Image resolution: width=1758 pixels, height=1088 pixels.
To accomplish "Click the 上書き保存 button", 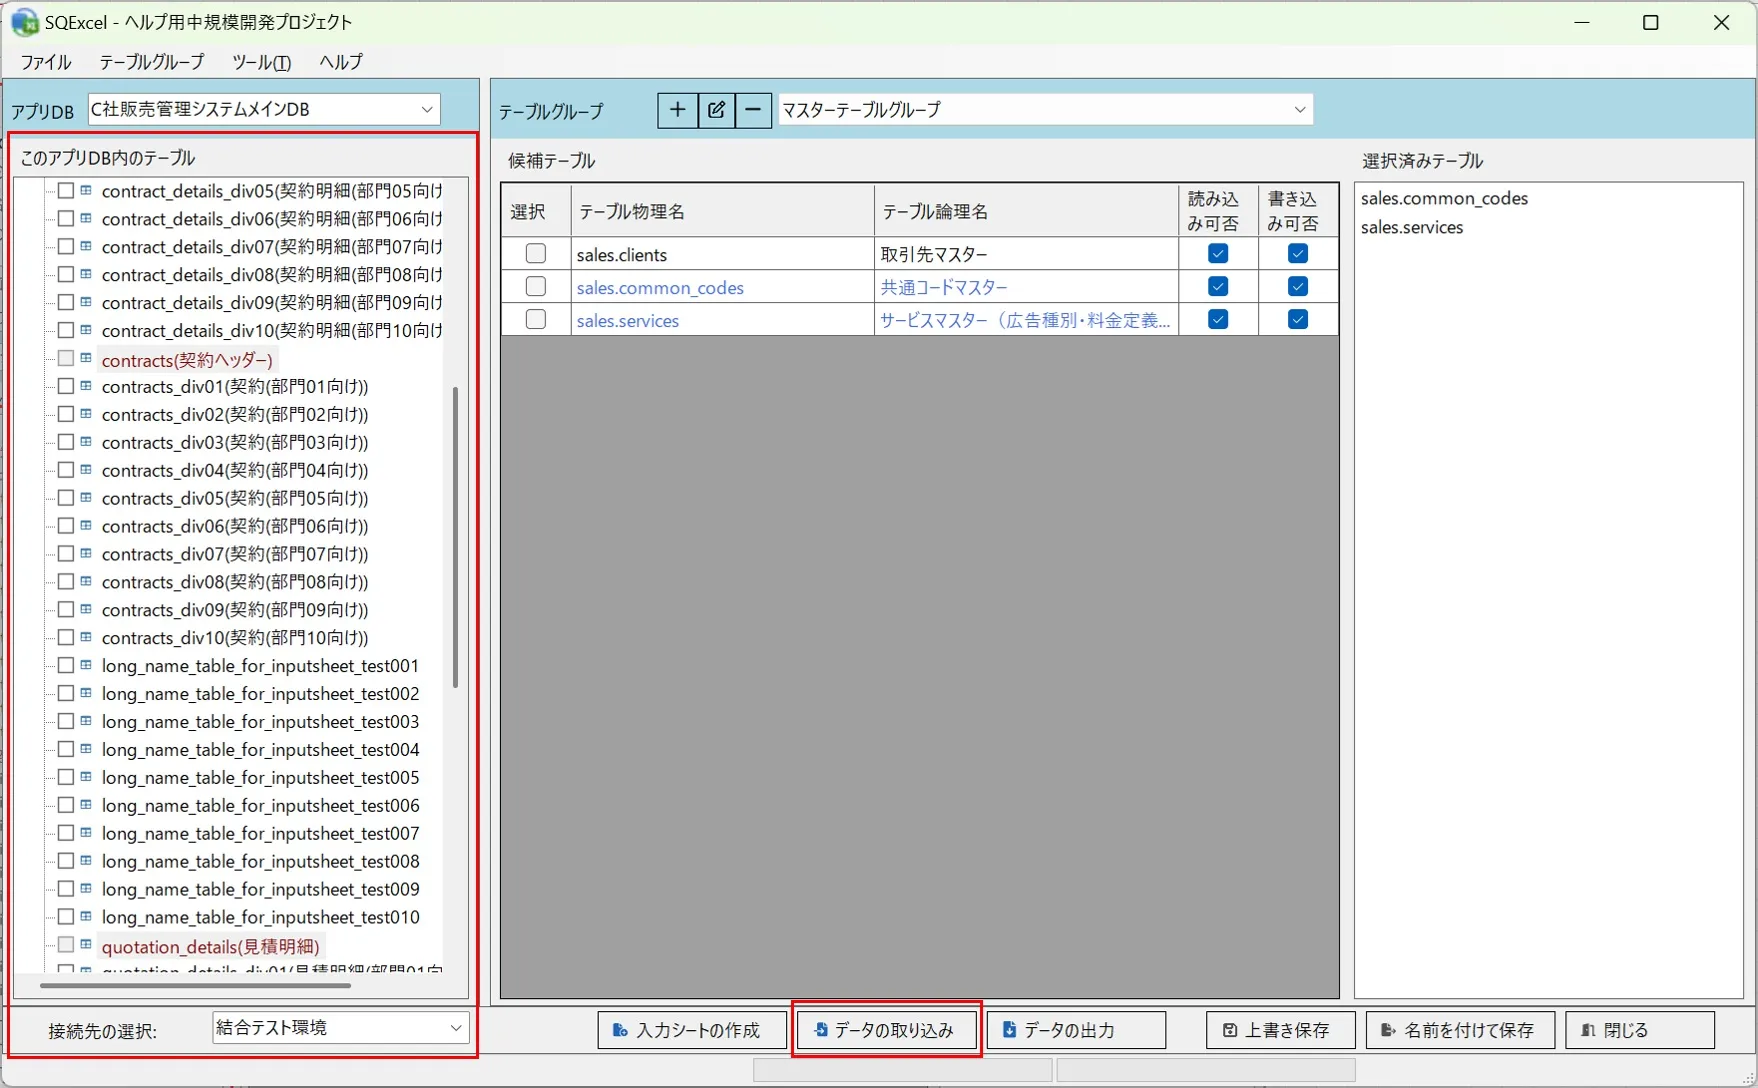I will coord(1281,1030).
